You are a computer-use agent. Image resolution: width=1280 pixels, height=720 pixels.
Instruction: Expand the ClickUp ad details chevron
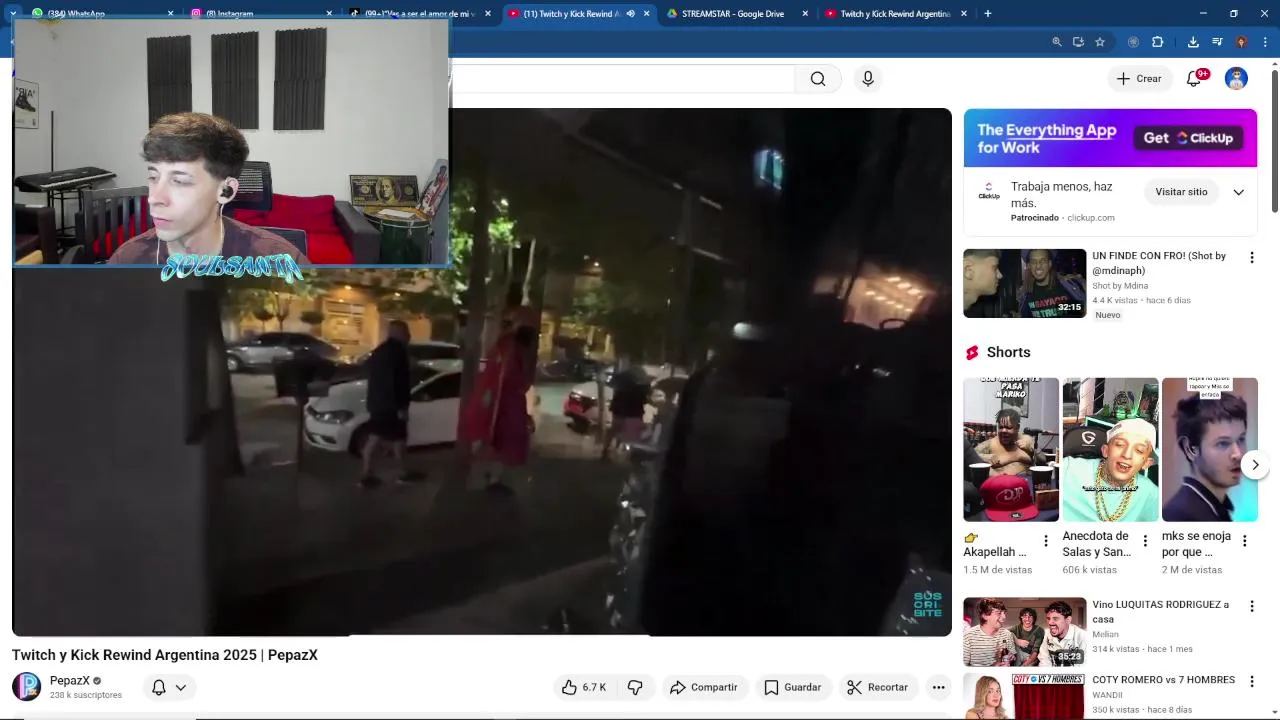point(1238,192)
